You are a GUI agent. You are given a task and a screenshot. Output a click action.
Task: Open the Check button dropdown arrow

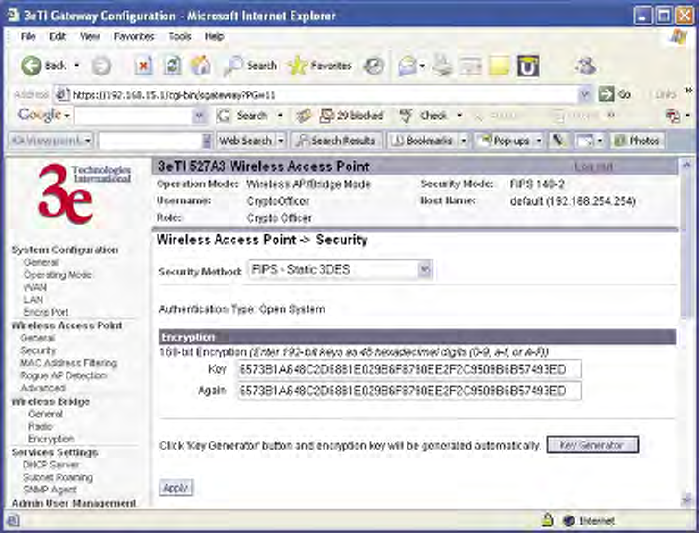(459, 116)
